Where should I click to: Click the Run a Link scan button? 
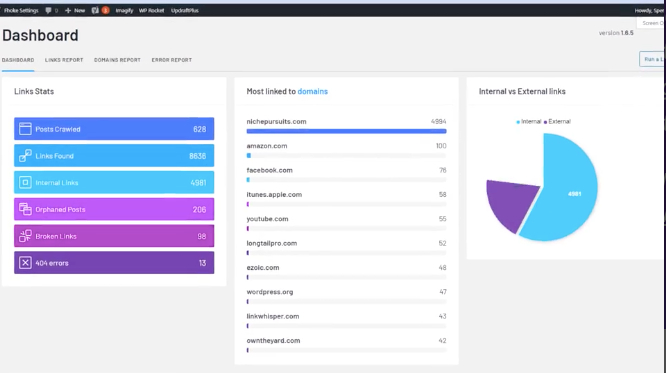tap(652, 59)
